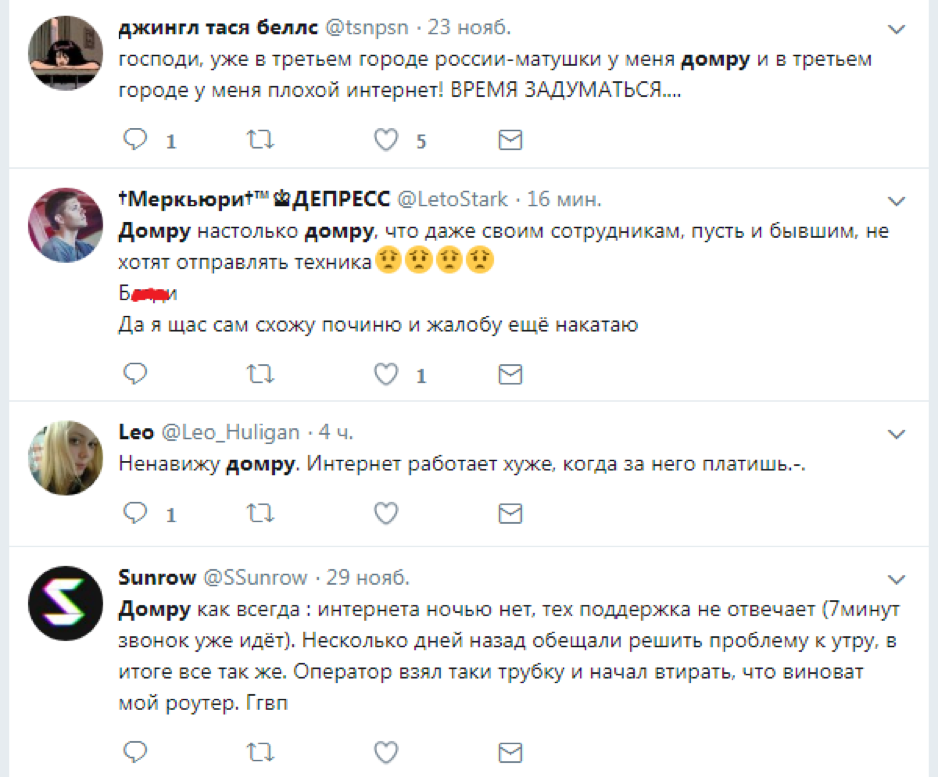The height and width of the screenshot is (777, 938).
Task: Open the @Leo_Huligan profile link
Action: point(229,432)
